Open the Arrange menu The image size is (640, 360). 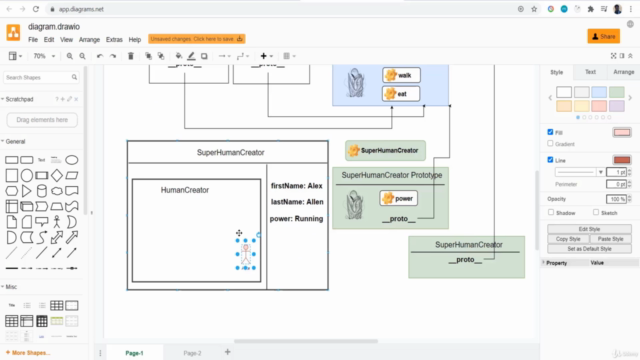pos(89,40)
